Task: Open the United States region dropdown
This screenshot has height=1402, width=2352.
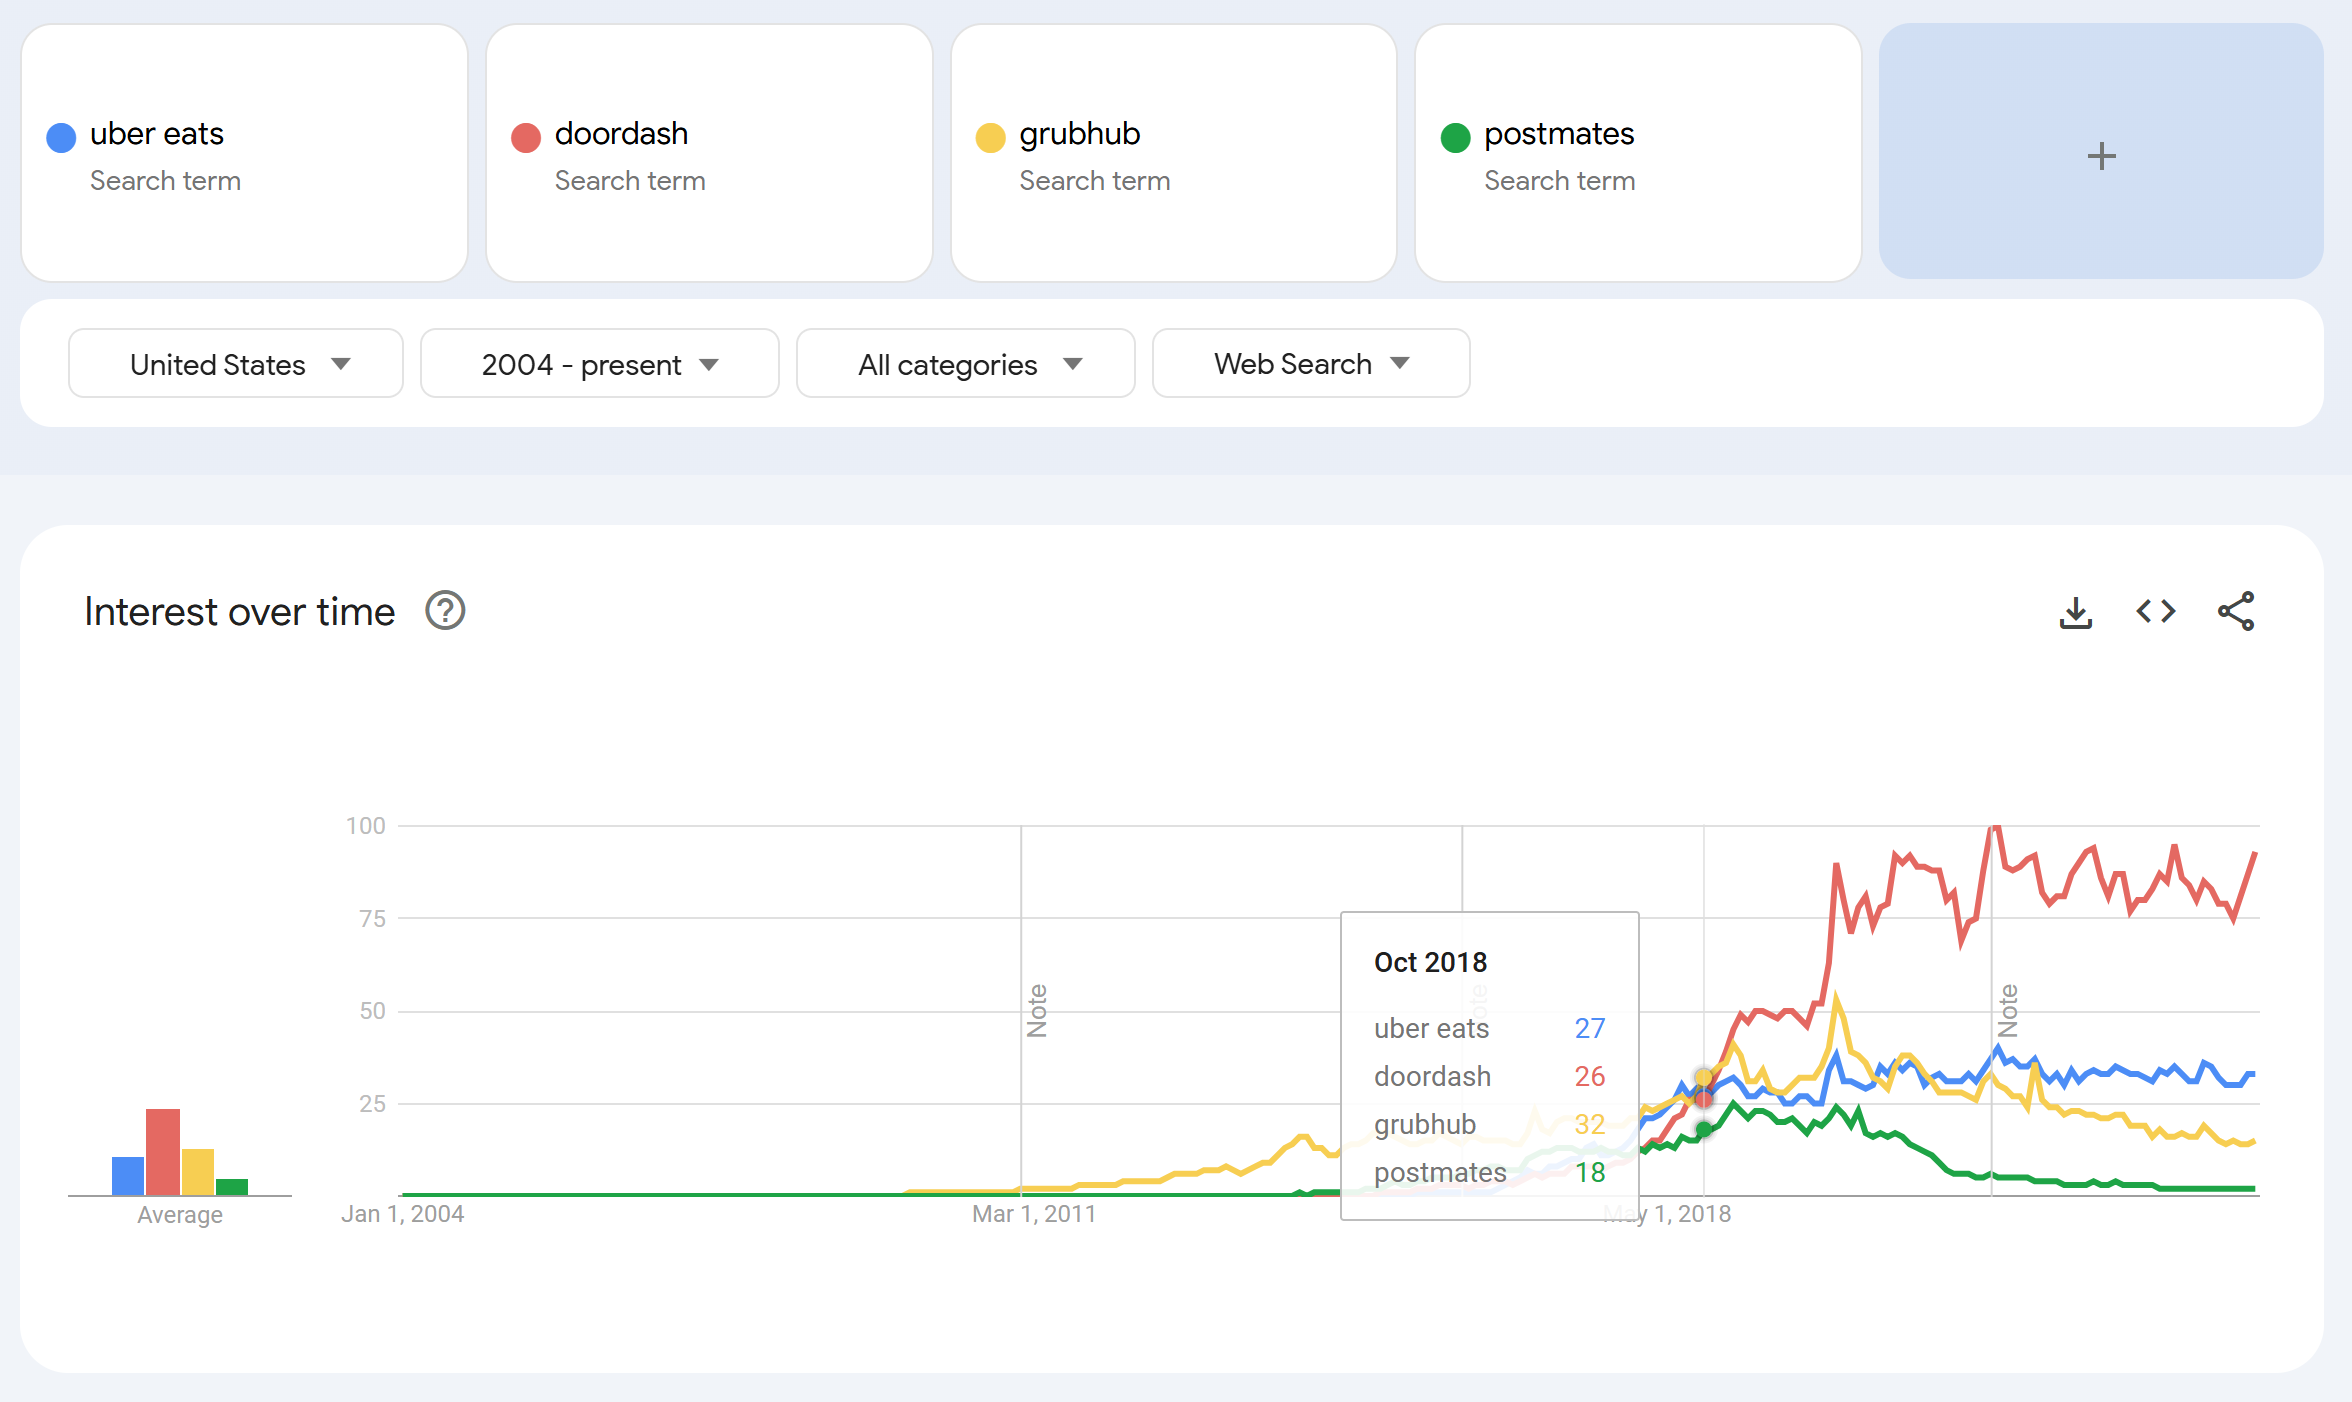Action: pos(236,364)
